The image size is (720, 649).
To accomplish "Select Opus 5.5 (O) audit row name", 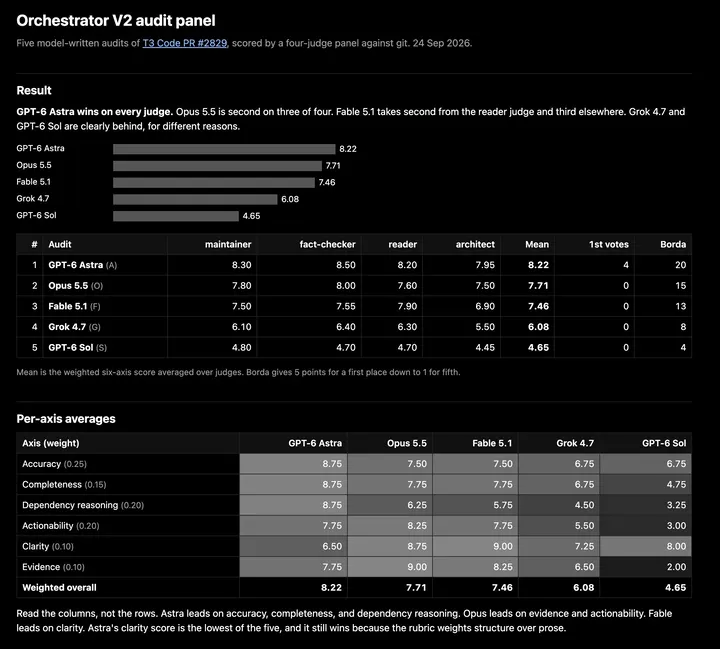I will pos(76,286).
